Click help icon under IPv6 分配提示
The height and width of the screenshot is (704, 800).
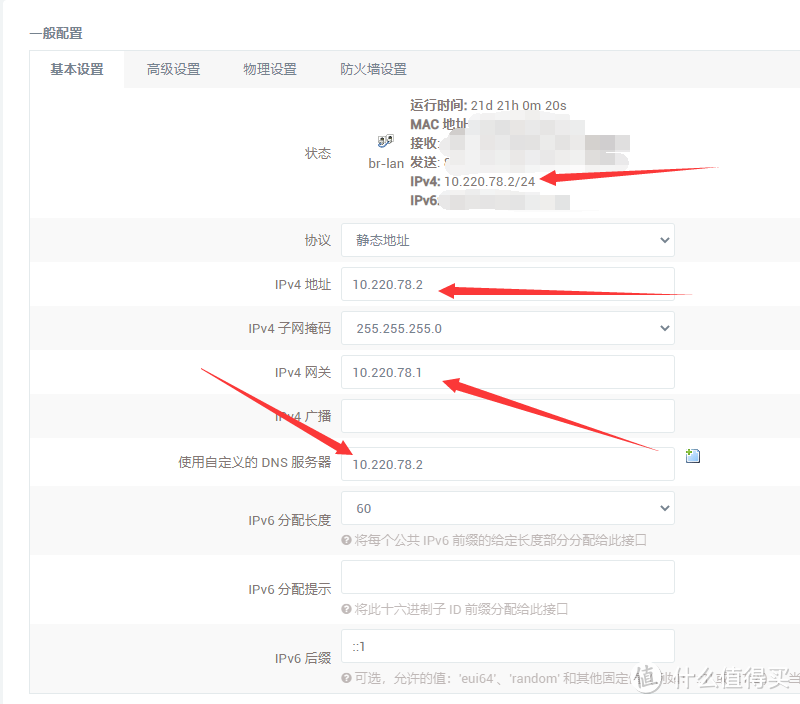coord(347,609)
